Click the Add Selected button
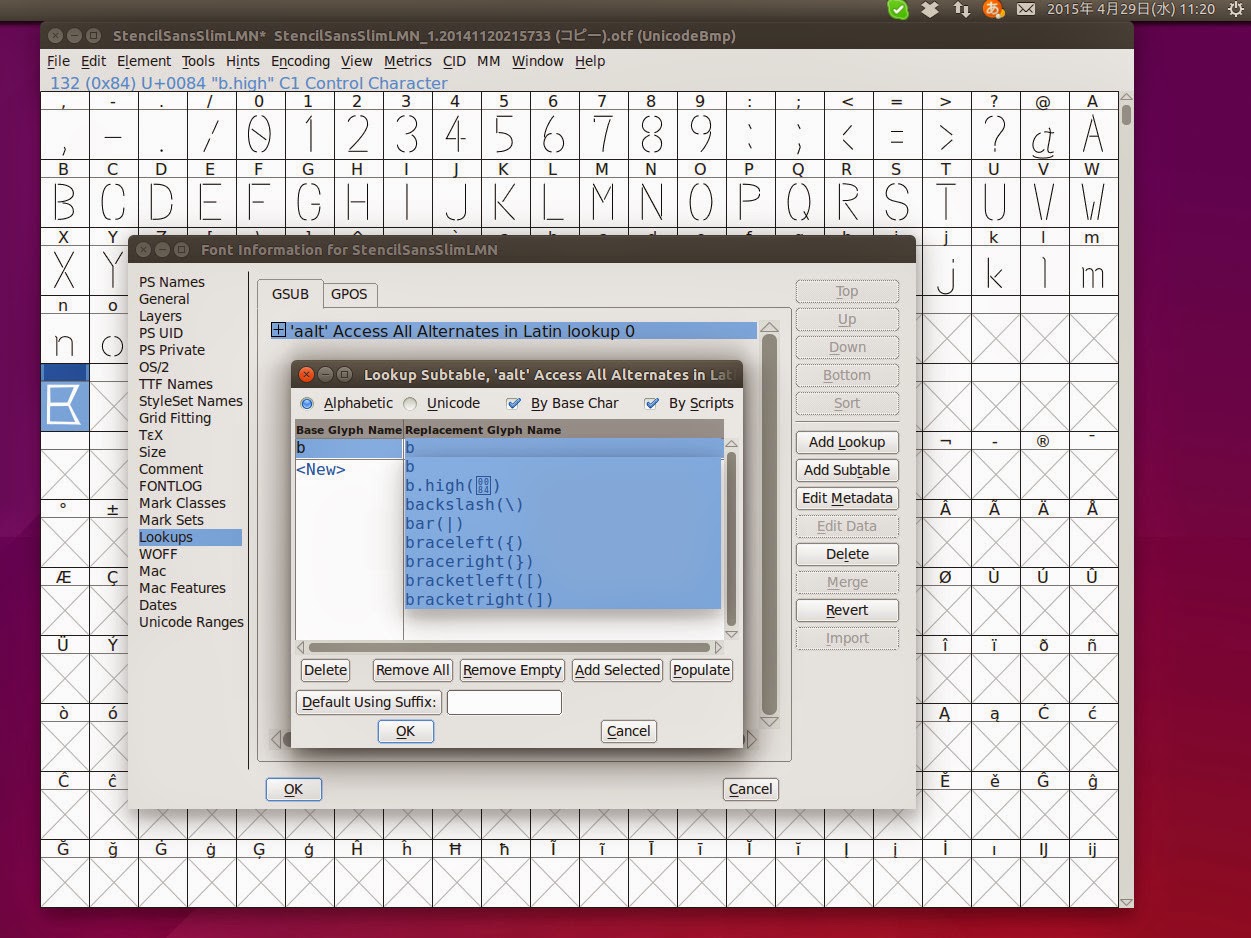The width and height of the screenshot is (1251, 938). tap(617, 670)
